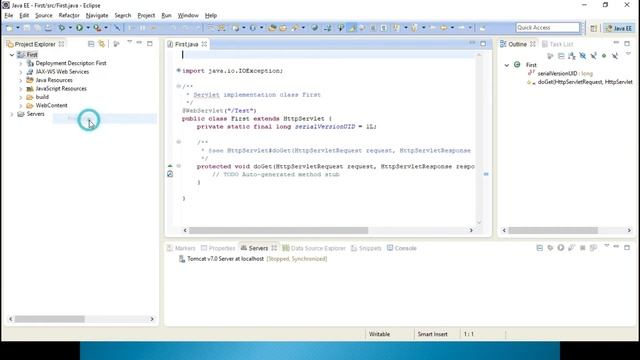Click the Quick Access search field

547,27
